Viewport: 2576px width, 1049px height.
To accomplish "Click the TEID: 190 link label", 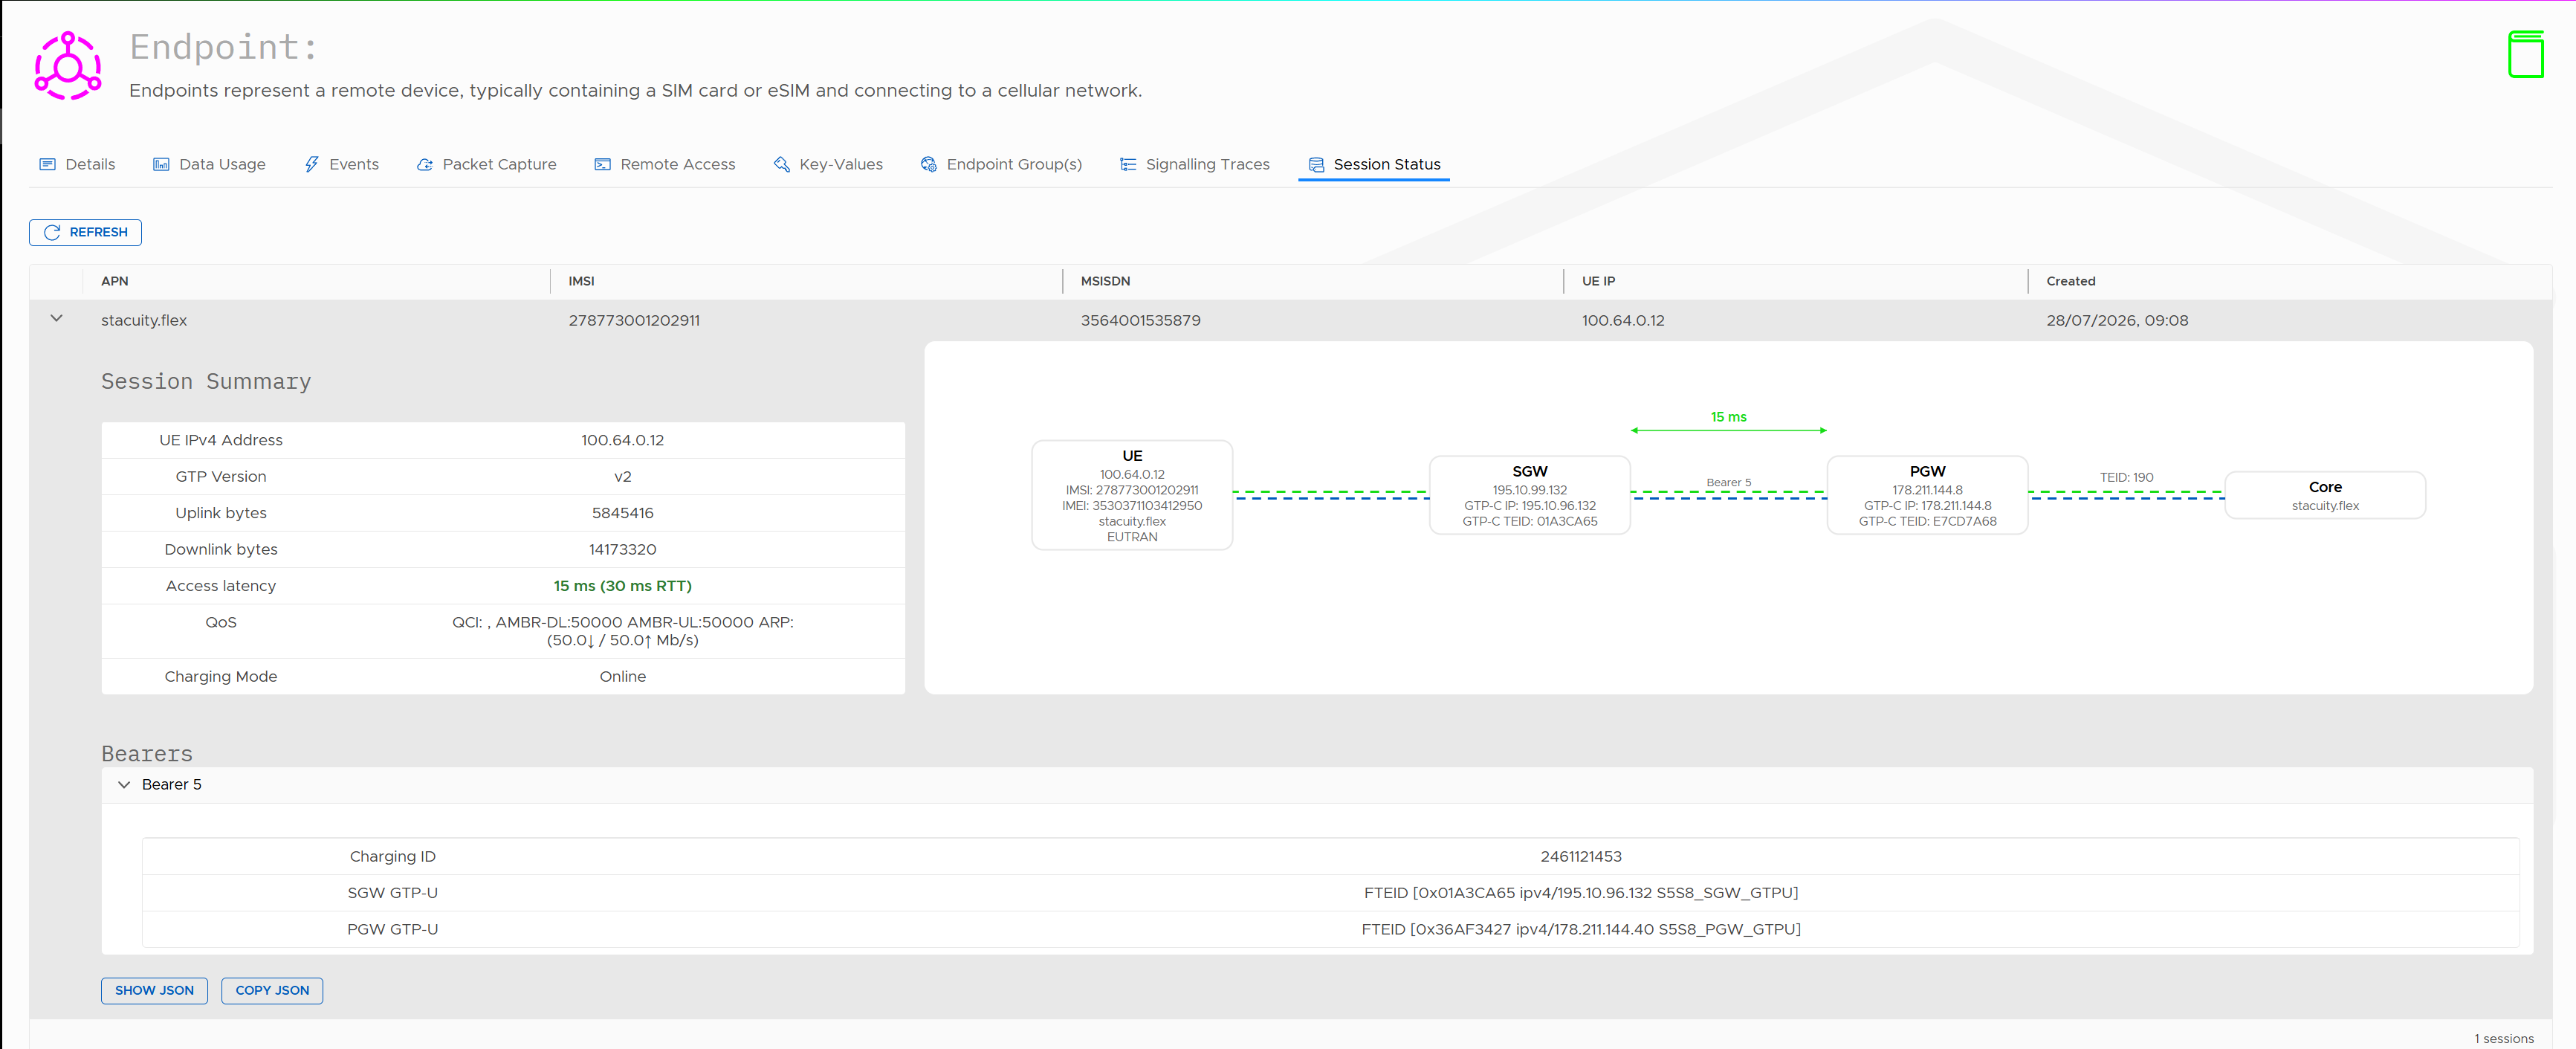I will 2126,477.
